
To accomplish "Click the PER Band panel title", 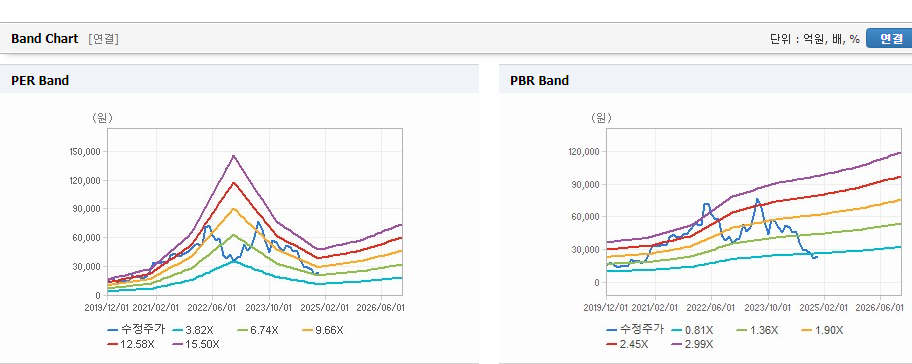I will [40, 81].
